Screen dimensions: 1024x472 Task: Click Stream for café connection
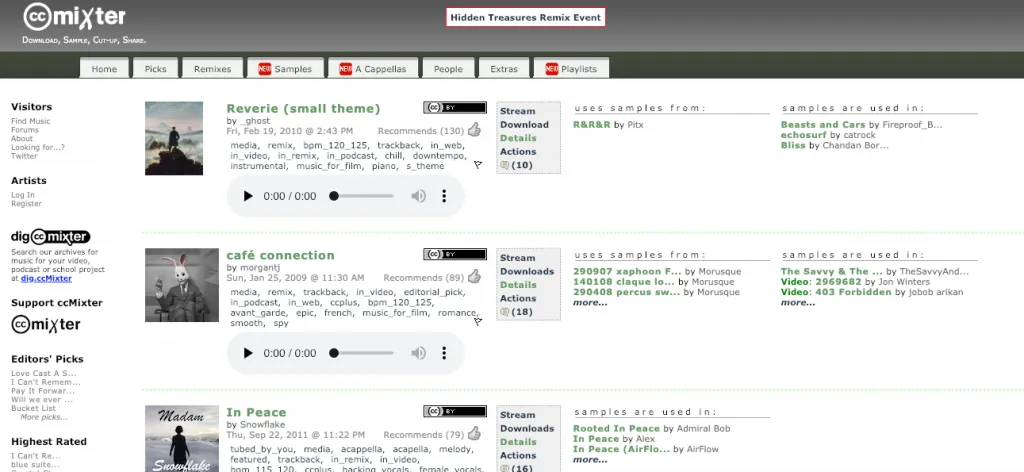click(517, 258)
